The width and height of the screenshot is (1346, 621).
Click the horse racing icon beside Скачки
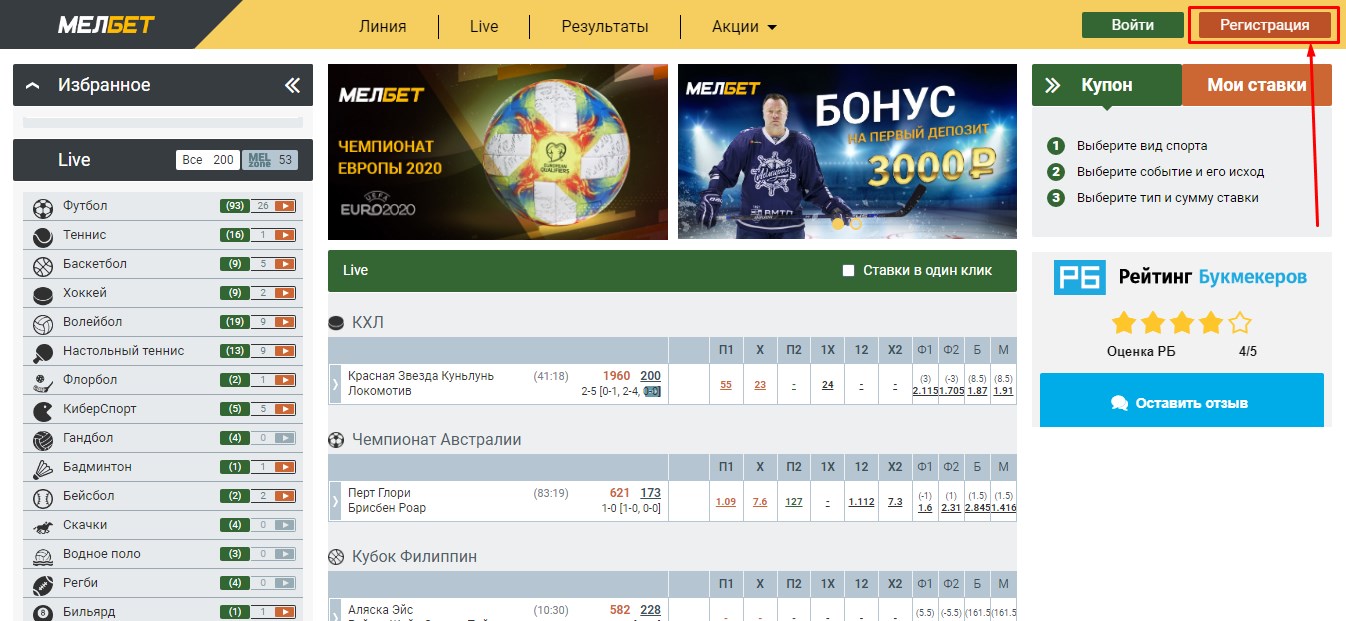click(x=43, y=526)
